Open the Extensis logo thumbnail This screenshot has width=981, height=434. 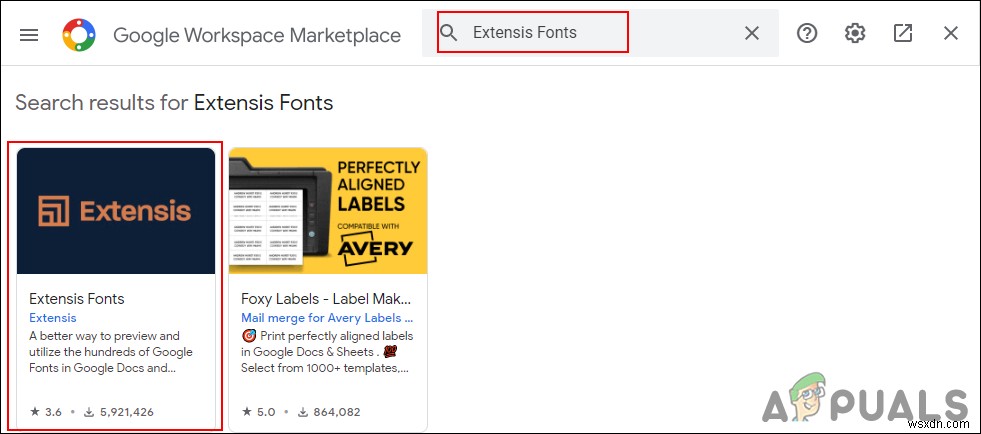pyautogui.click(x=116, y=211)
